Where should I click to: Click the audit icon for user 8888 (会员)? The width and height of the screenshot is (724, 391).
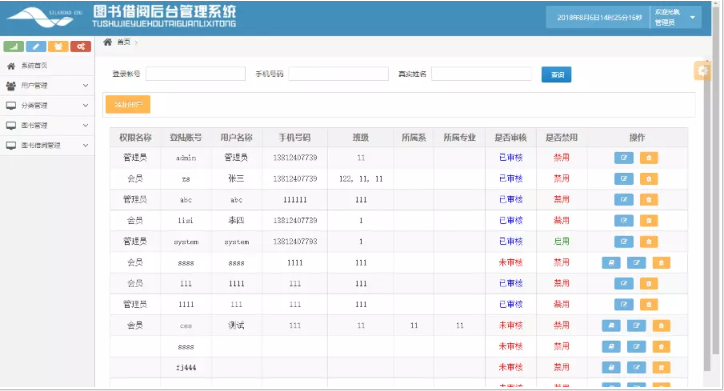(x=611, y=263)
